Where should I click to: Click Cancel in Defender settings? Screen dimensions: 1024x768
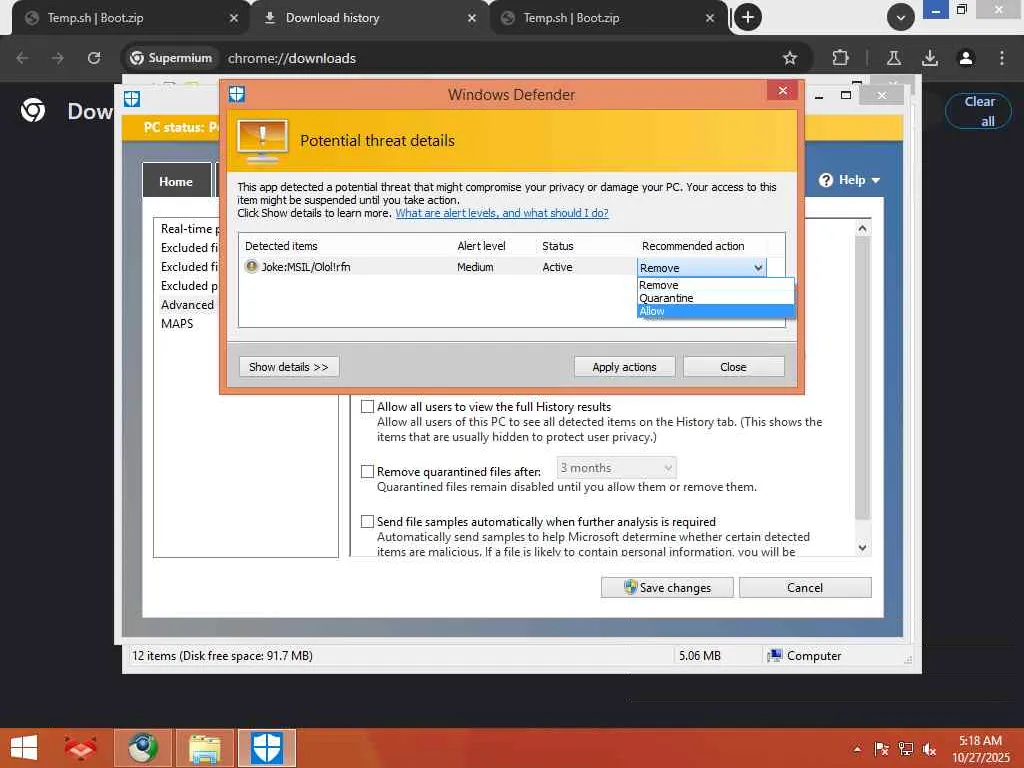pos(805,588)
